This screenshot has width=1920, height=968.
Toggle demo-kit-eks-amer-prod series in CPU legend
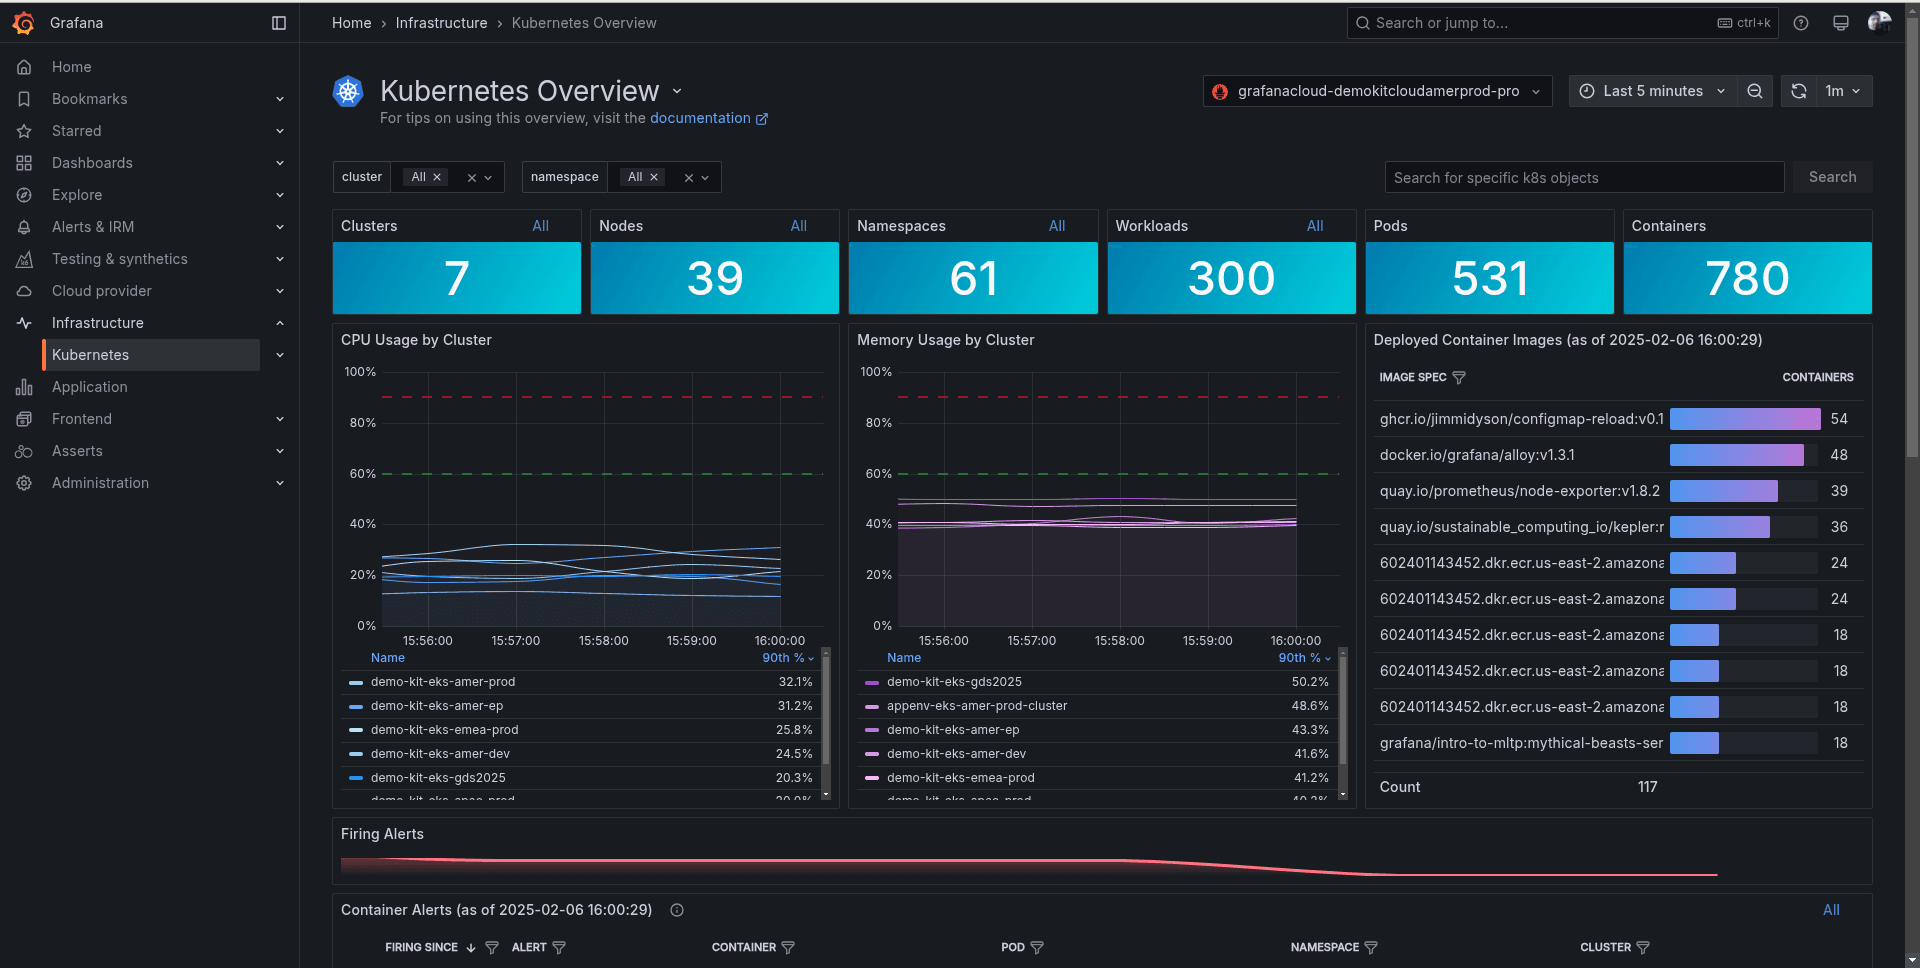coord(442,682)
